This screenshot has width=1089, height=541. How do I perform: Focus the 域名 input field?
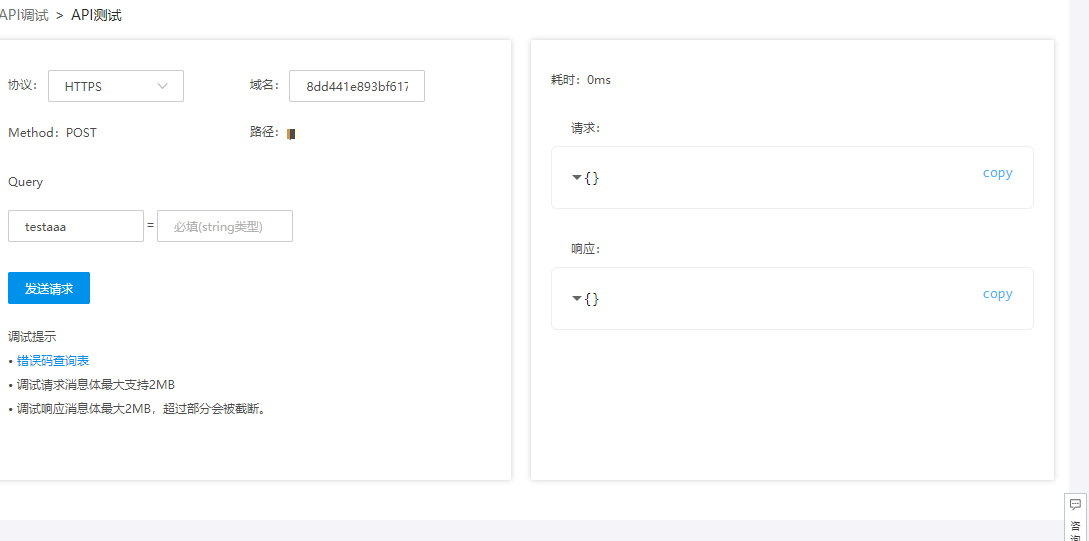click(357, 86)
